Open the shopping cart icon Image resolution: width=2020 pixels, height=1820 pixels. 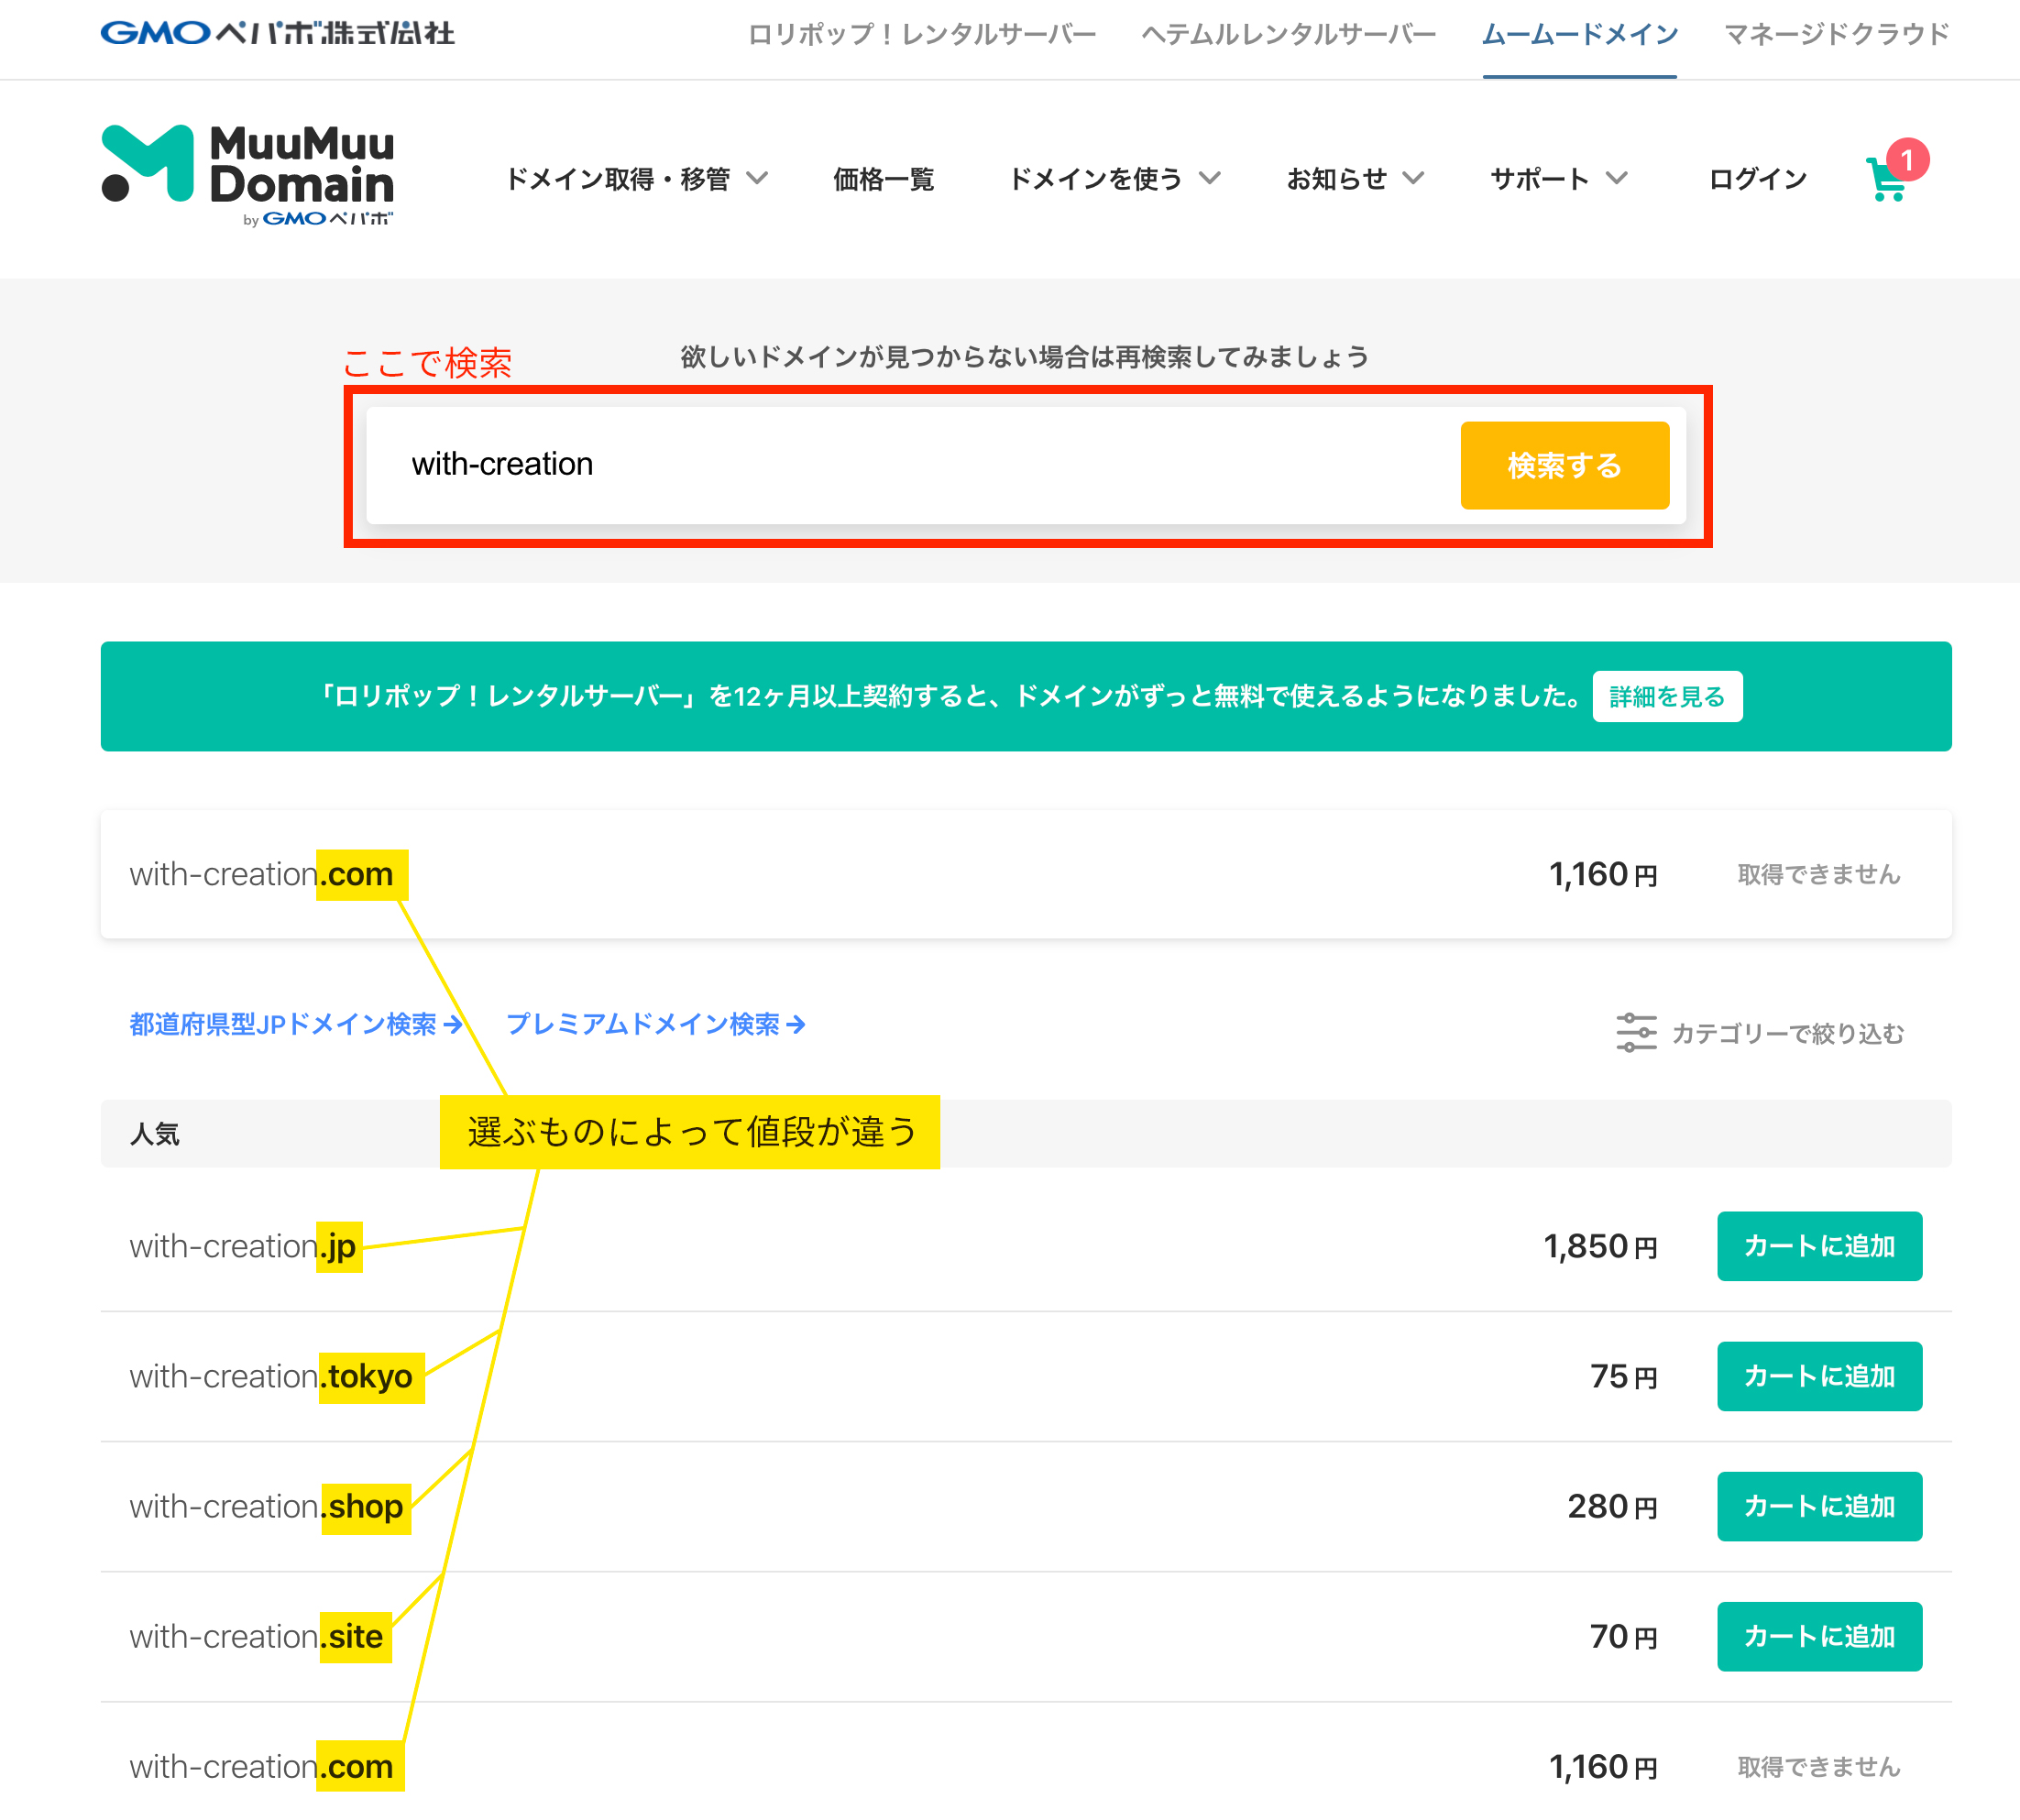[x=1886, y=180]
